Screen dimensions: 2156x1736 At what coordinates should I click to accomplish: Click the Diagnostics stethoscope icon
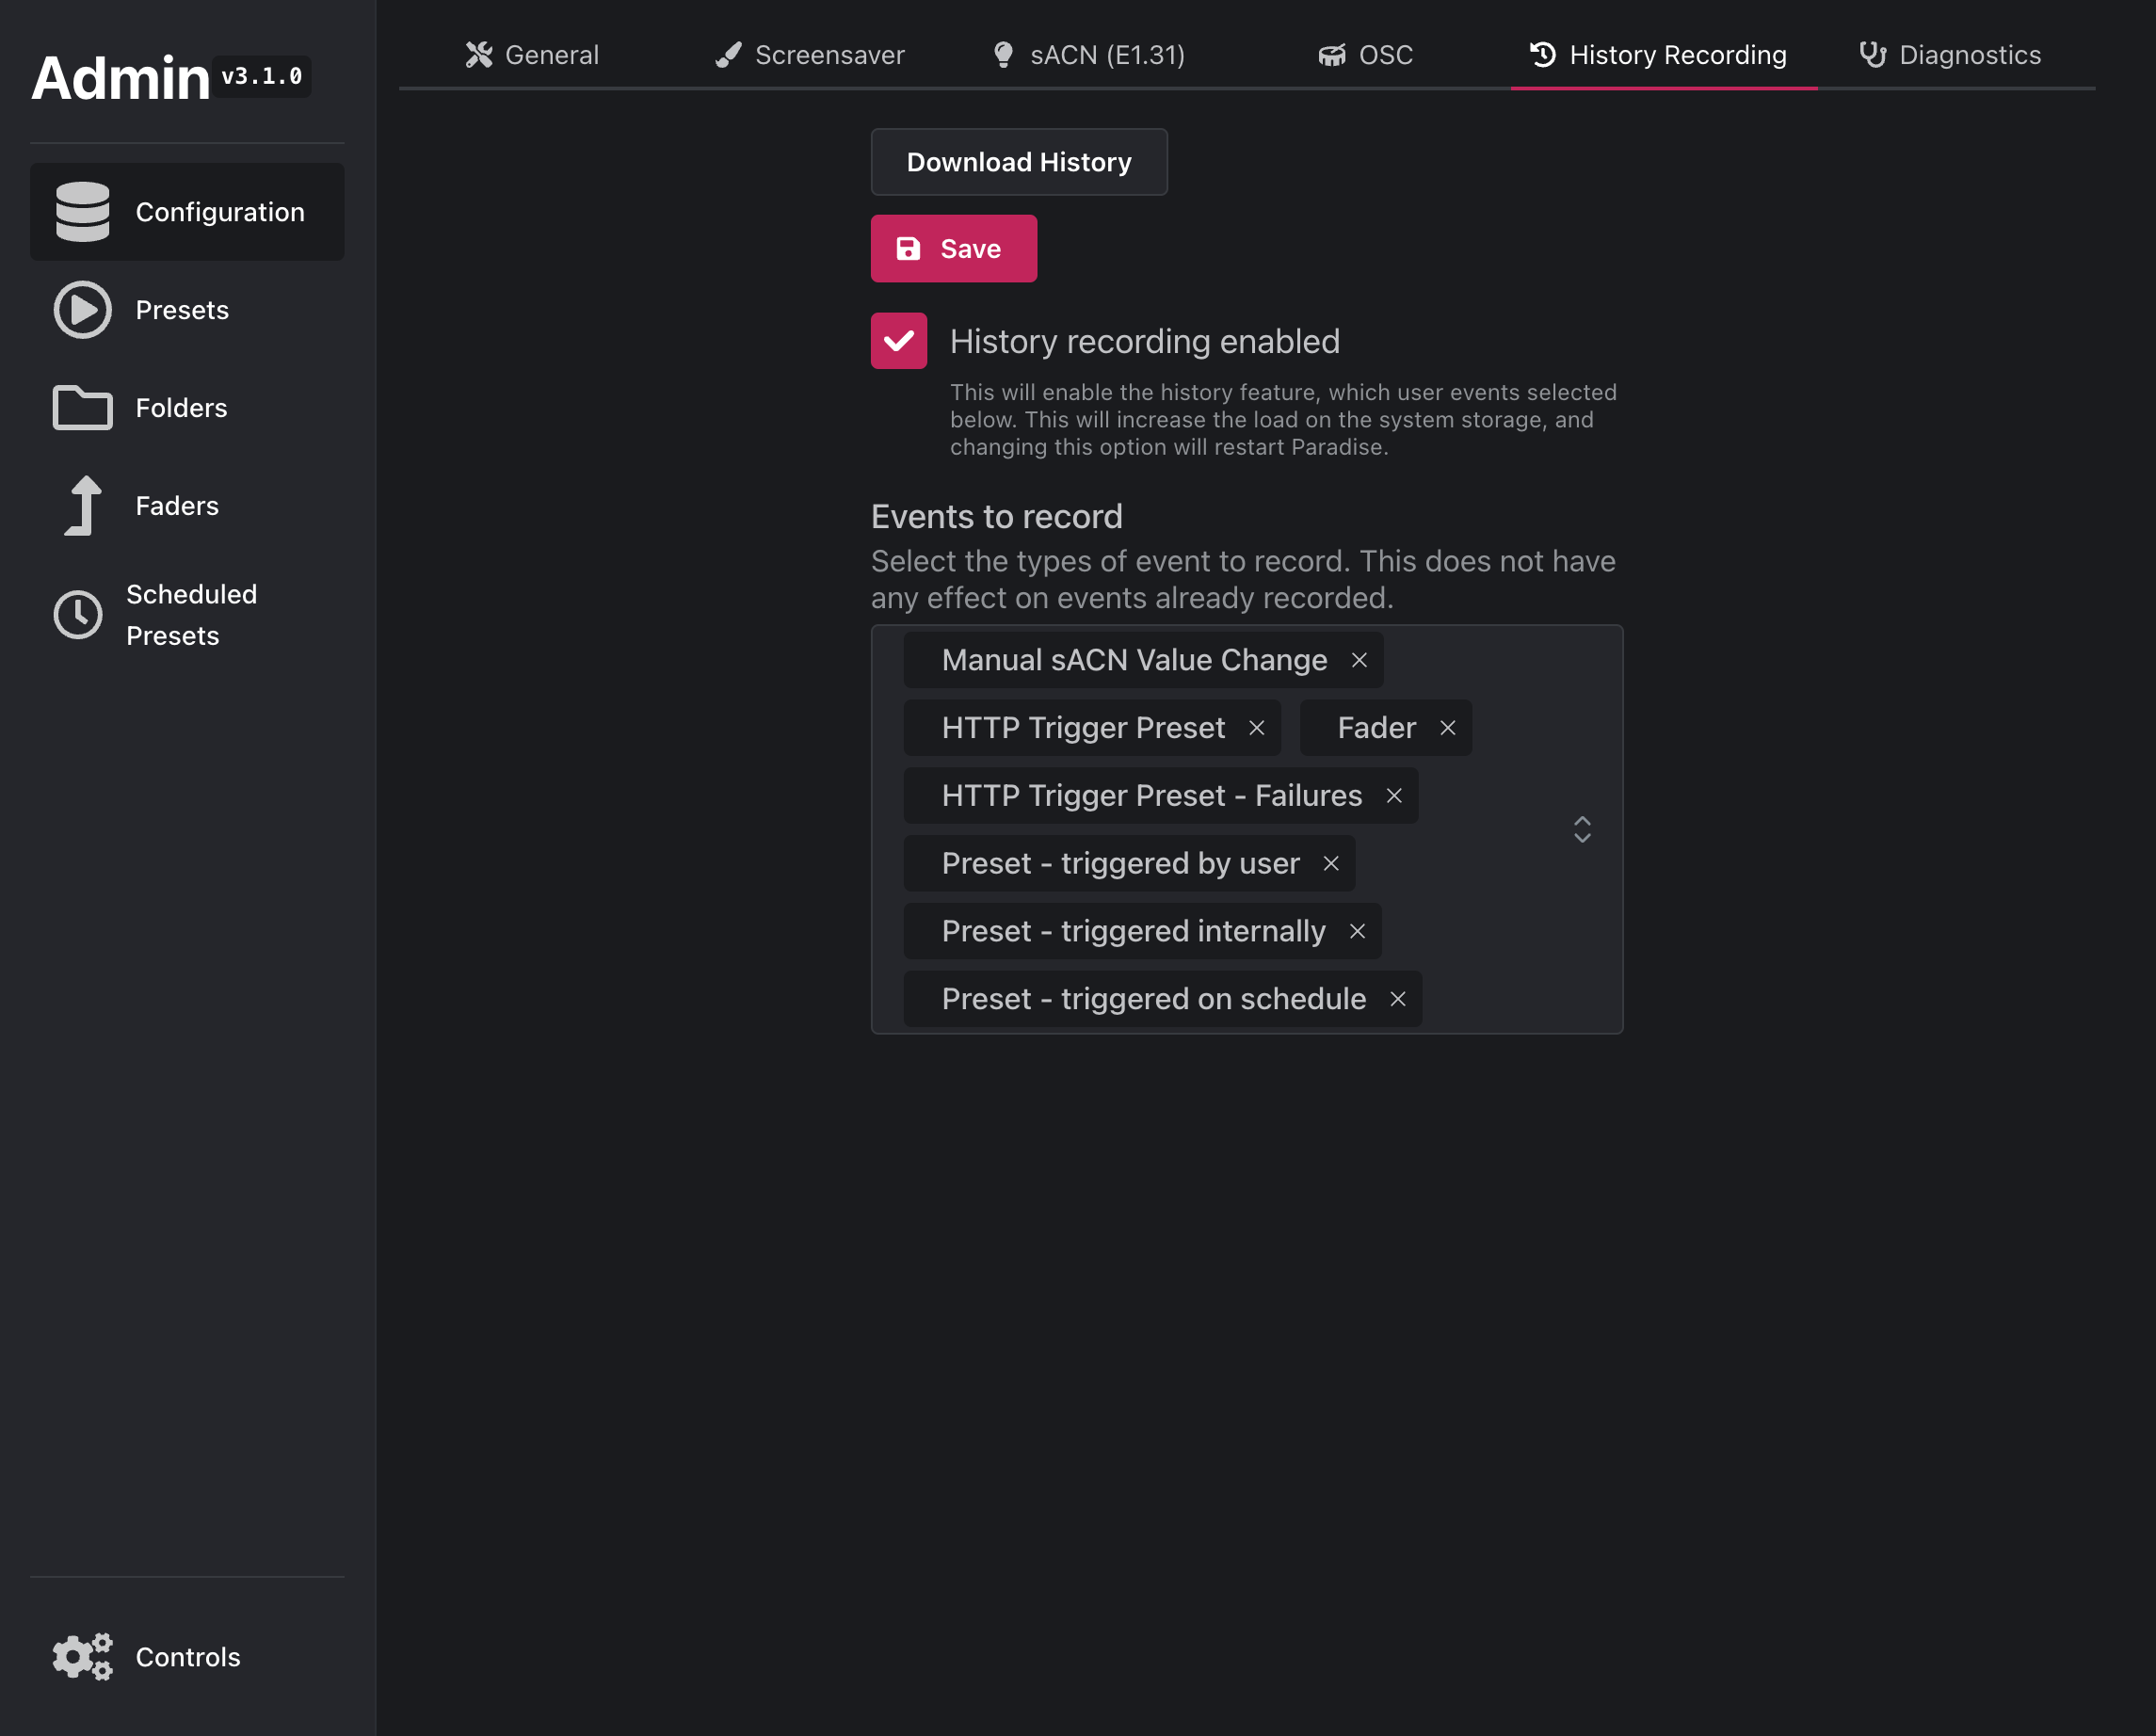(x=1873, y=55)
